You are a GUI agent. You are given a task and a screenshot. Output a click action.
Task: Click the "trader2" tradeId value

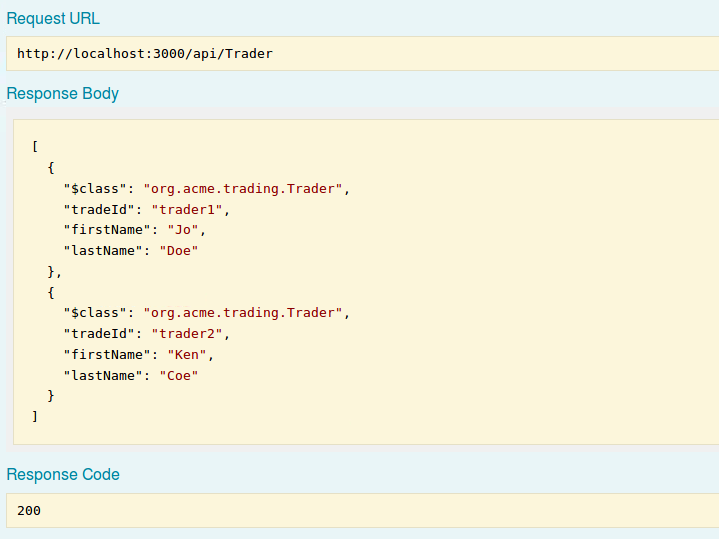(x=187, y=333)
